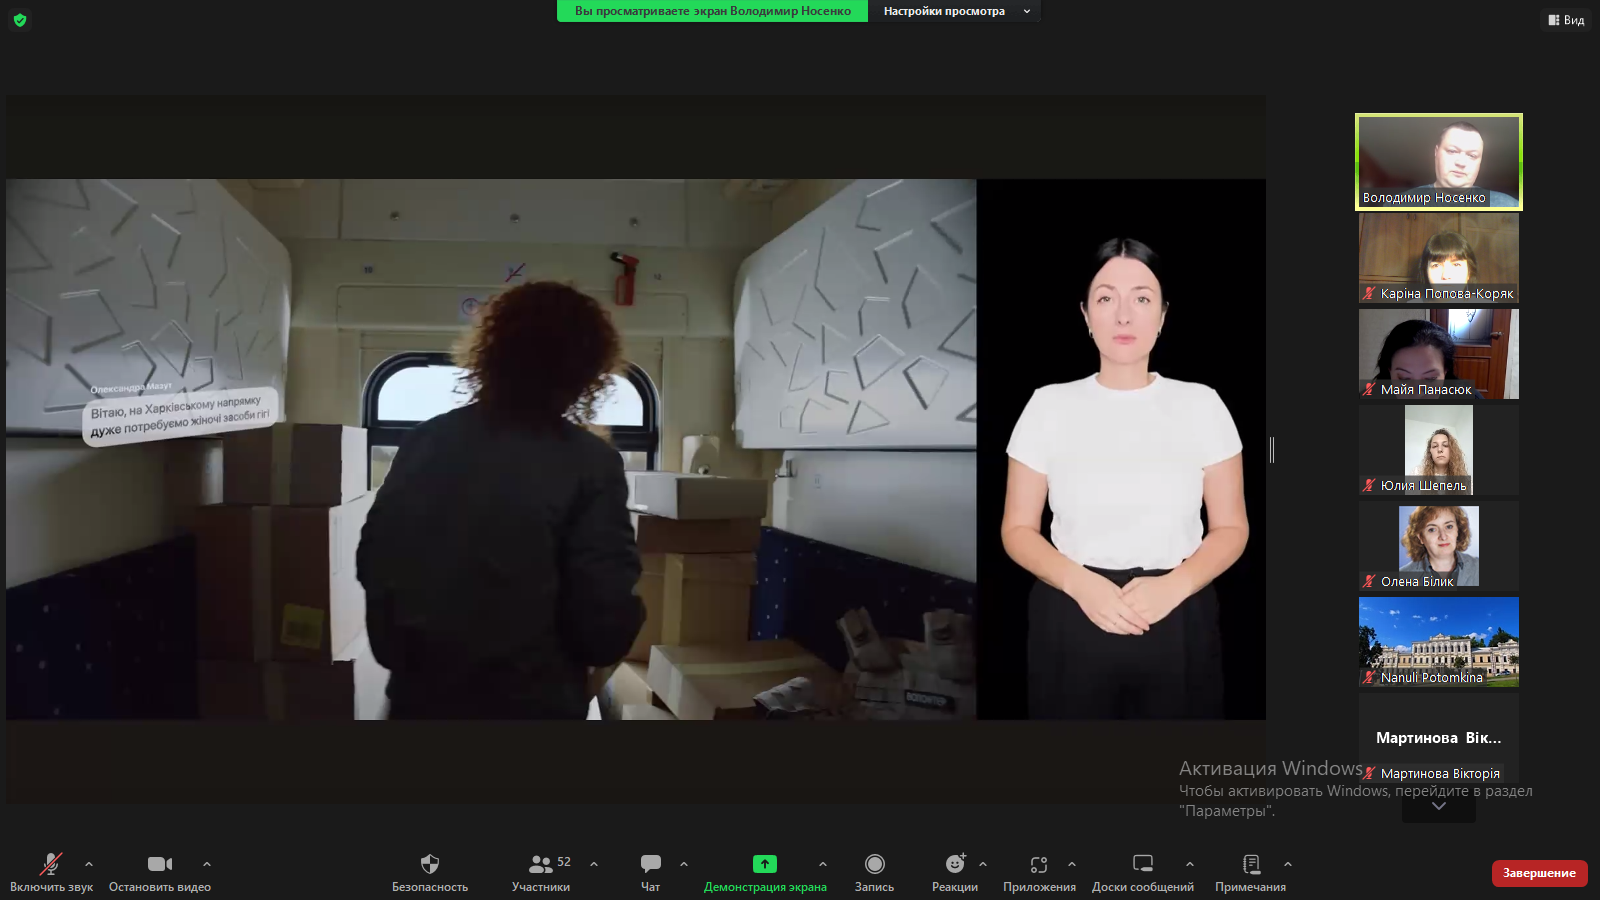Image resolution: width=1600 pixels, height=900 pixels.
Task: Open the Reactions smiley icon
Action: pos(955,864)
